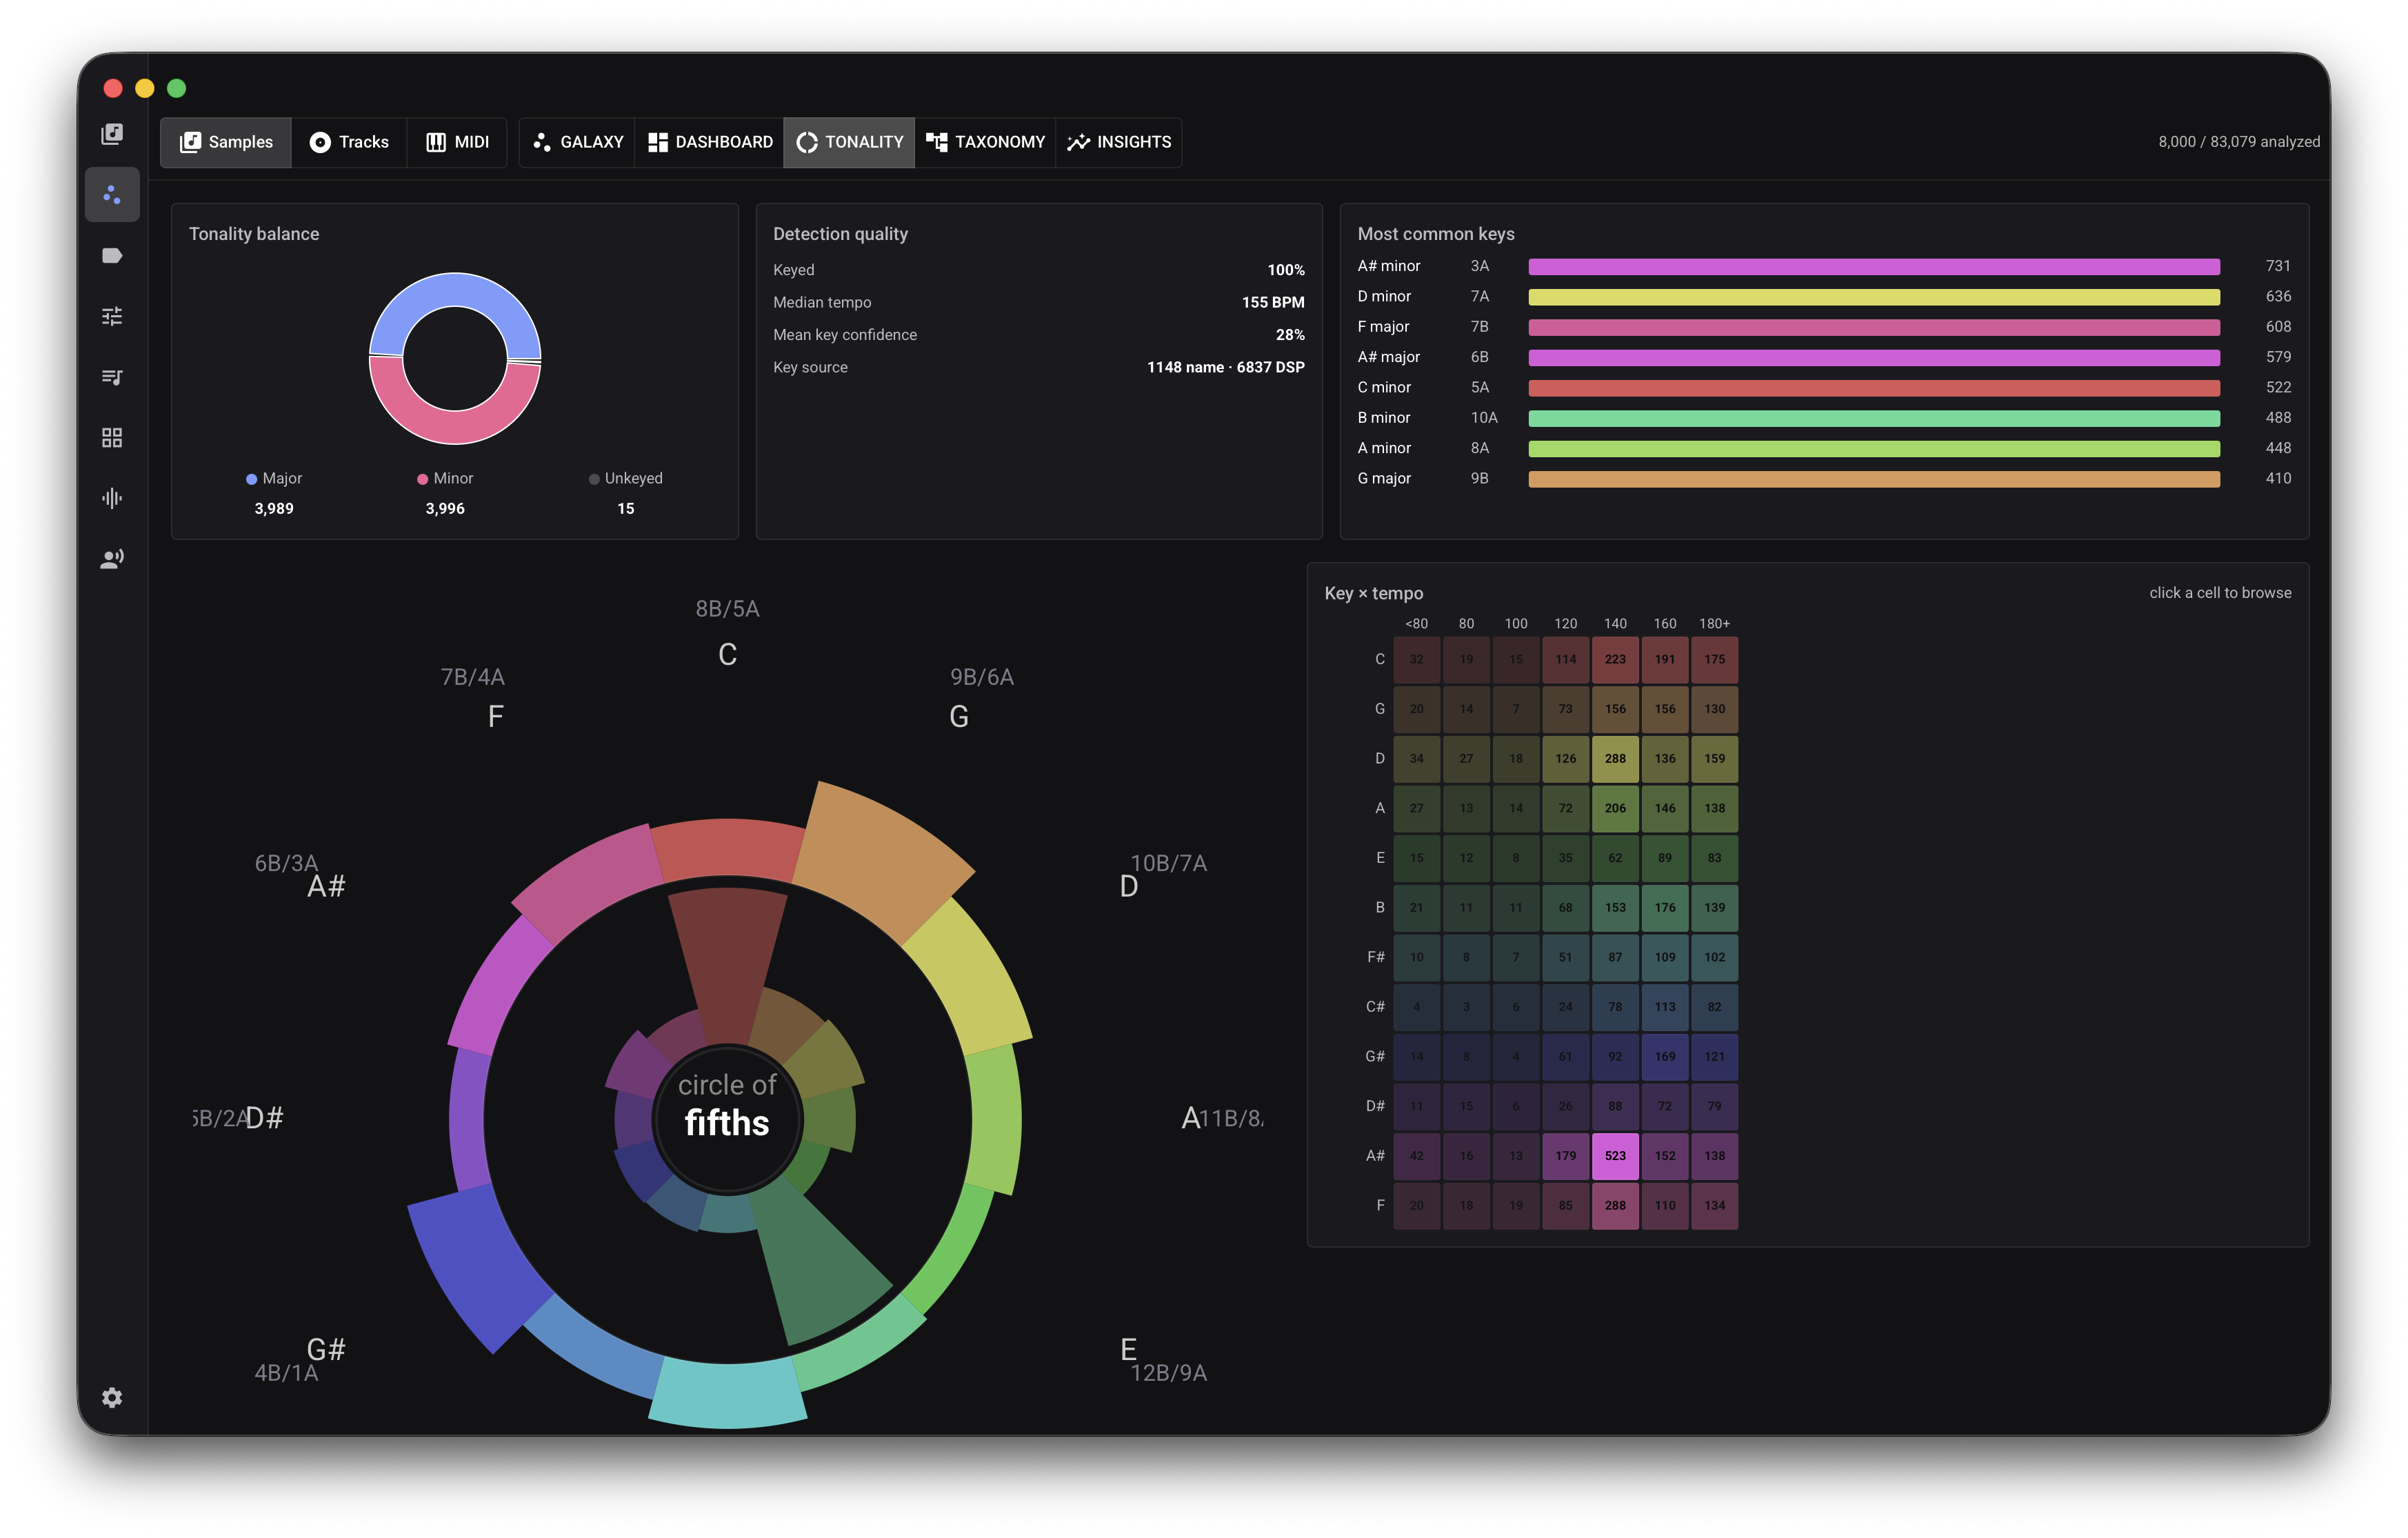Open the music queue sidebar icon
This screenshot has height=1538, width=2408.
[x=112, y=377]
